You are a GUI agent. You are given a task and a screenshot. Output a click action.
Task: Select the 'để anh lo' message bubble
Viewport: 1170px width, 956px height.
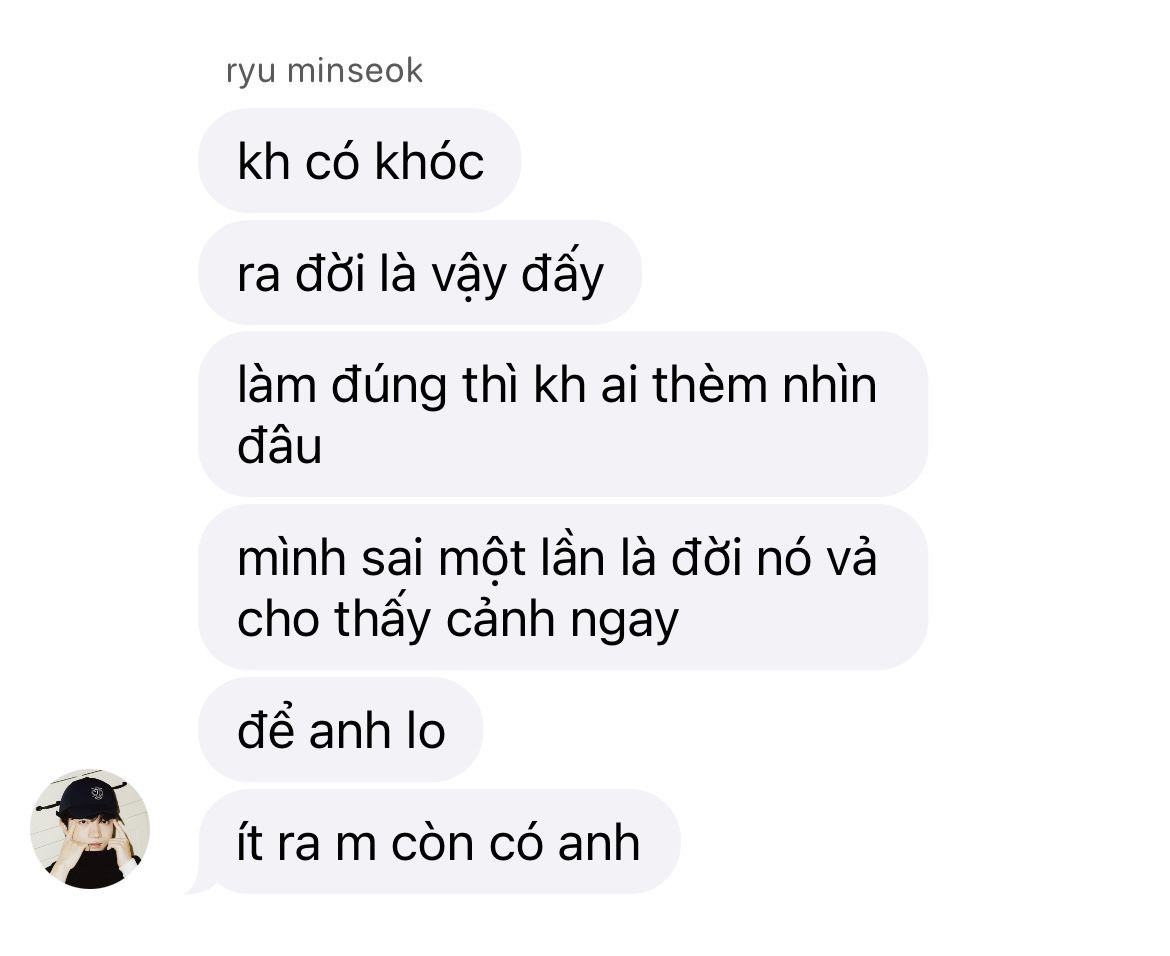340,730
